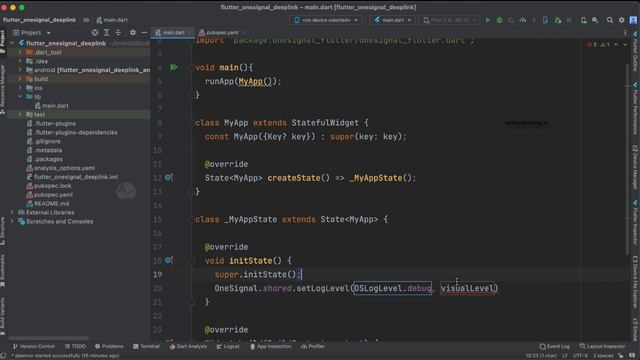Expand the .dart_tool folder

20,52
